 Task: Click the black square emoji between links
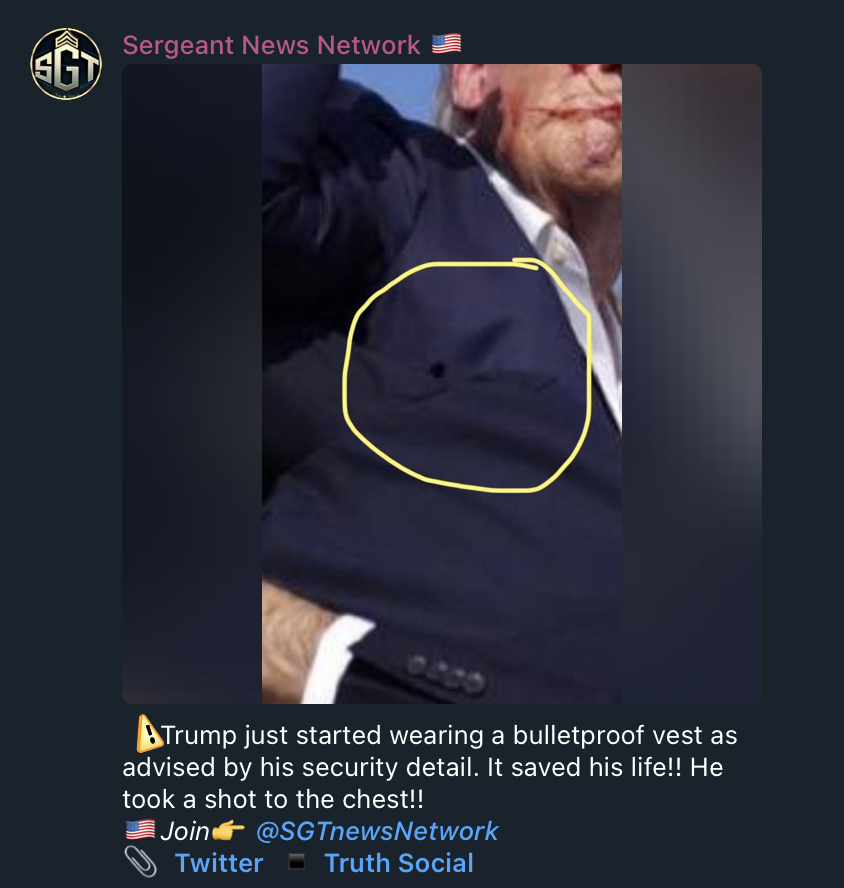coord(296,862)
